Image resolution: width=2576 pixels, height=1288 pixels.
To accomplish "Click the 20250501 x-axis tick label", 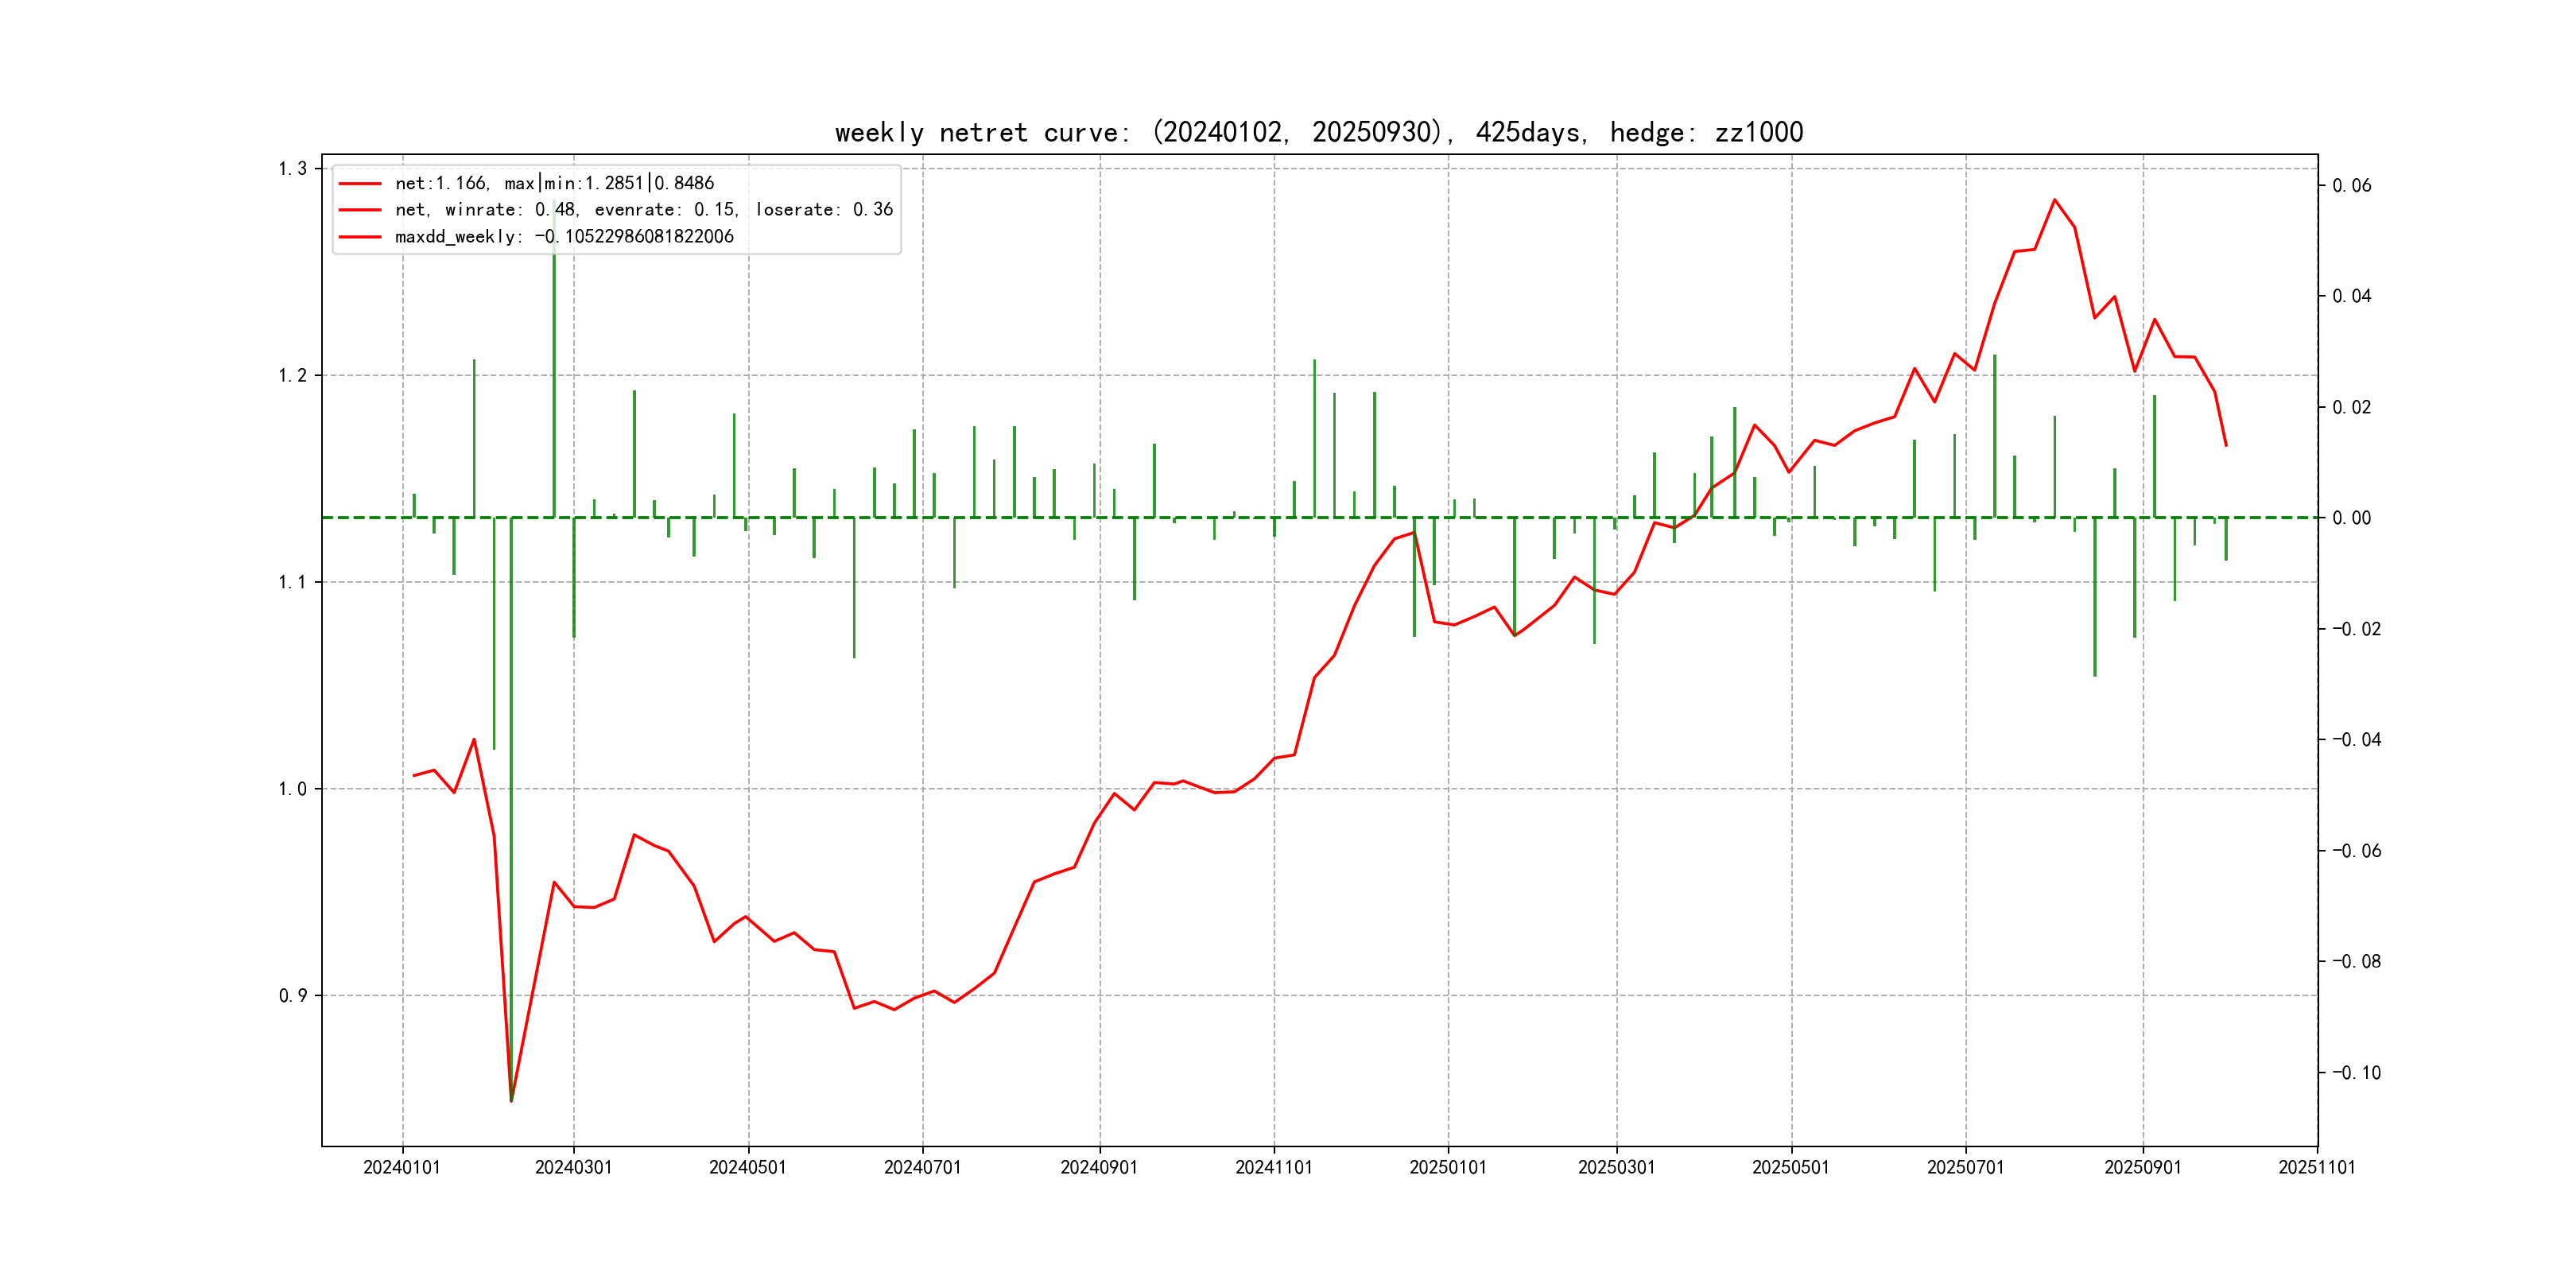I will (x=1790, y=1167).
